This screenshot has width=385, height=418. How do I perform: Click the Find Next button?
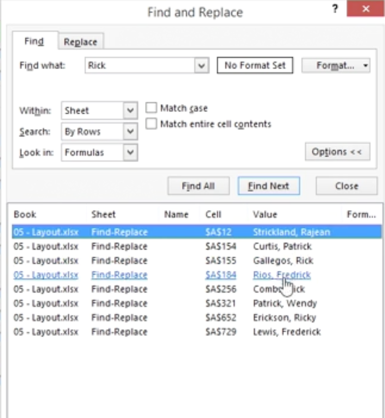point(269,186)
